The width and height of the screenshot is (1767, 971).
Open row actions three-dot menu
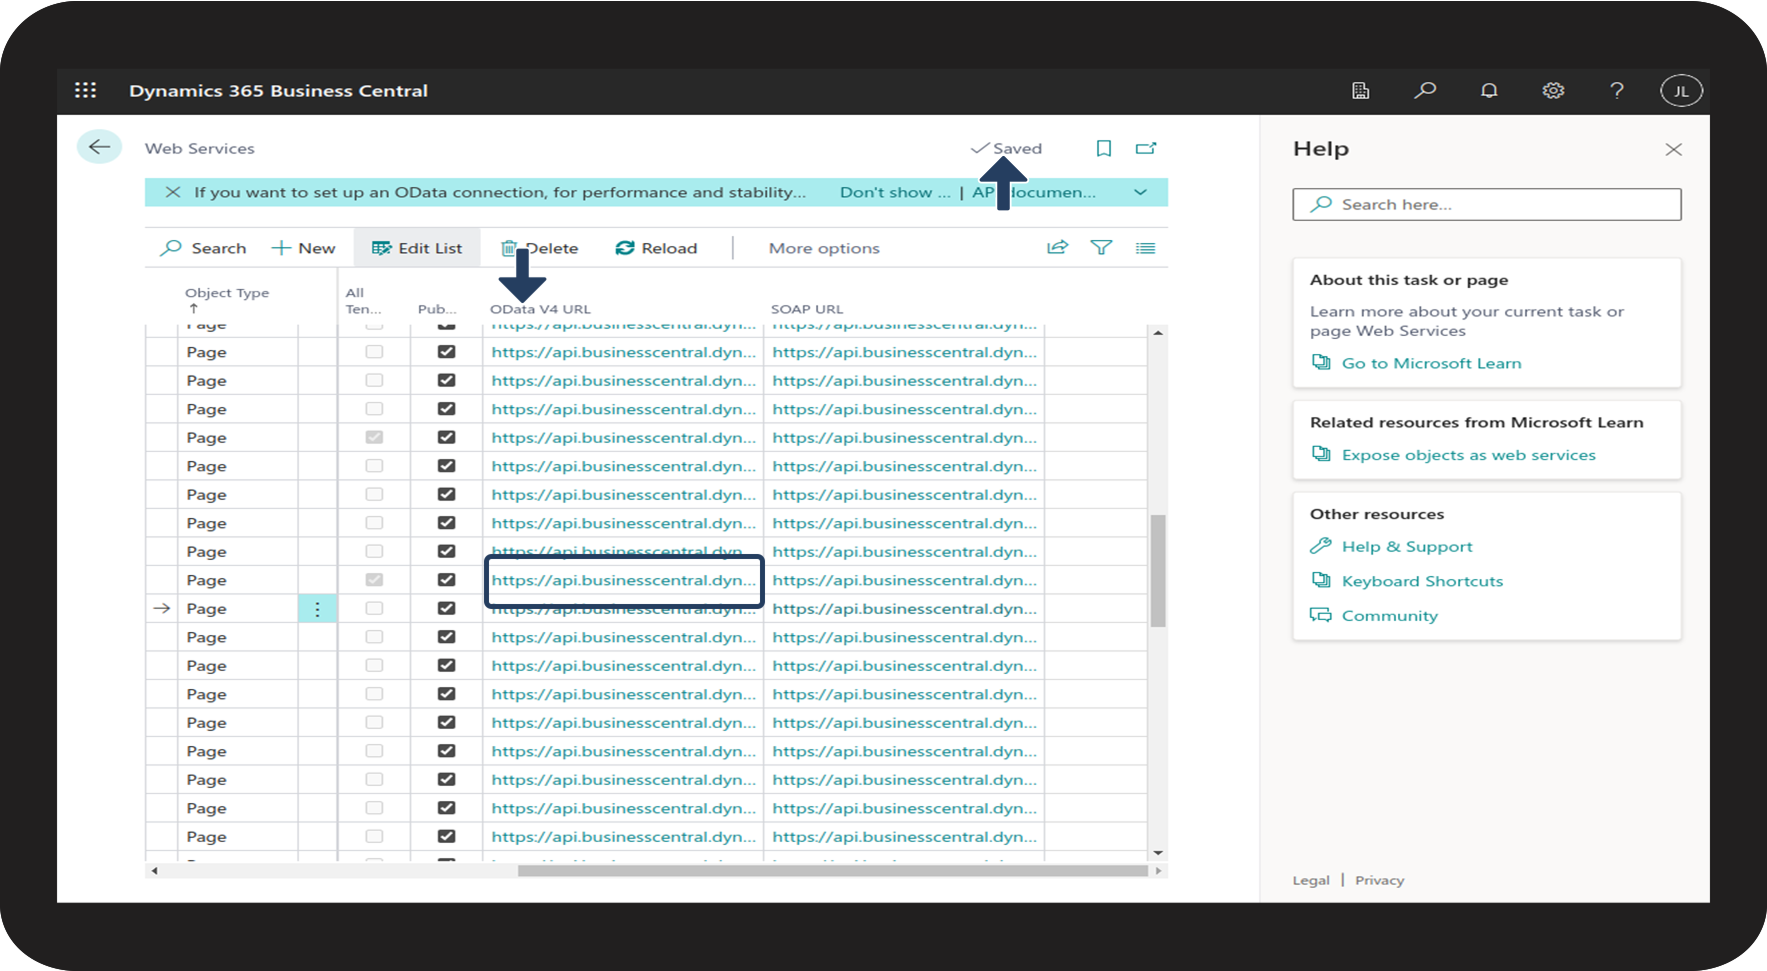point(317,608)
